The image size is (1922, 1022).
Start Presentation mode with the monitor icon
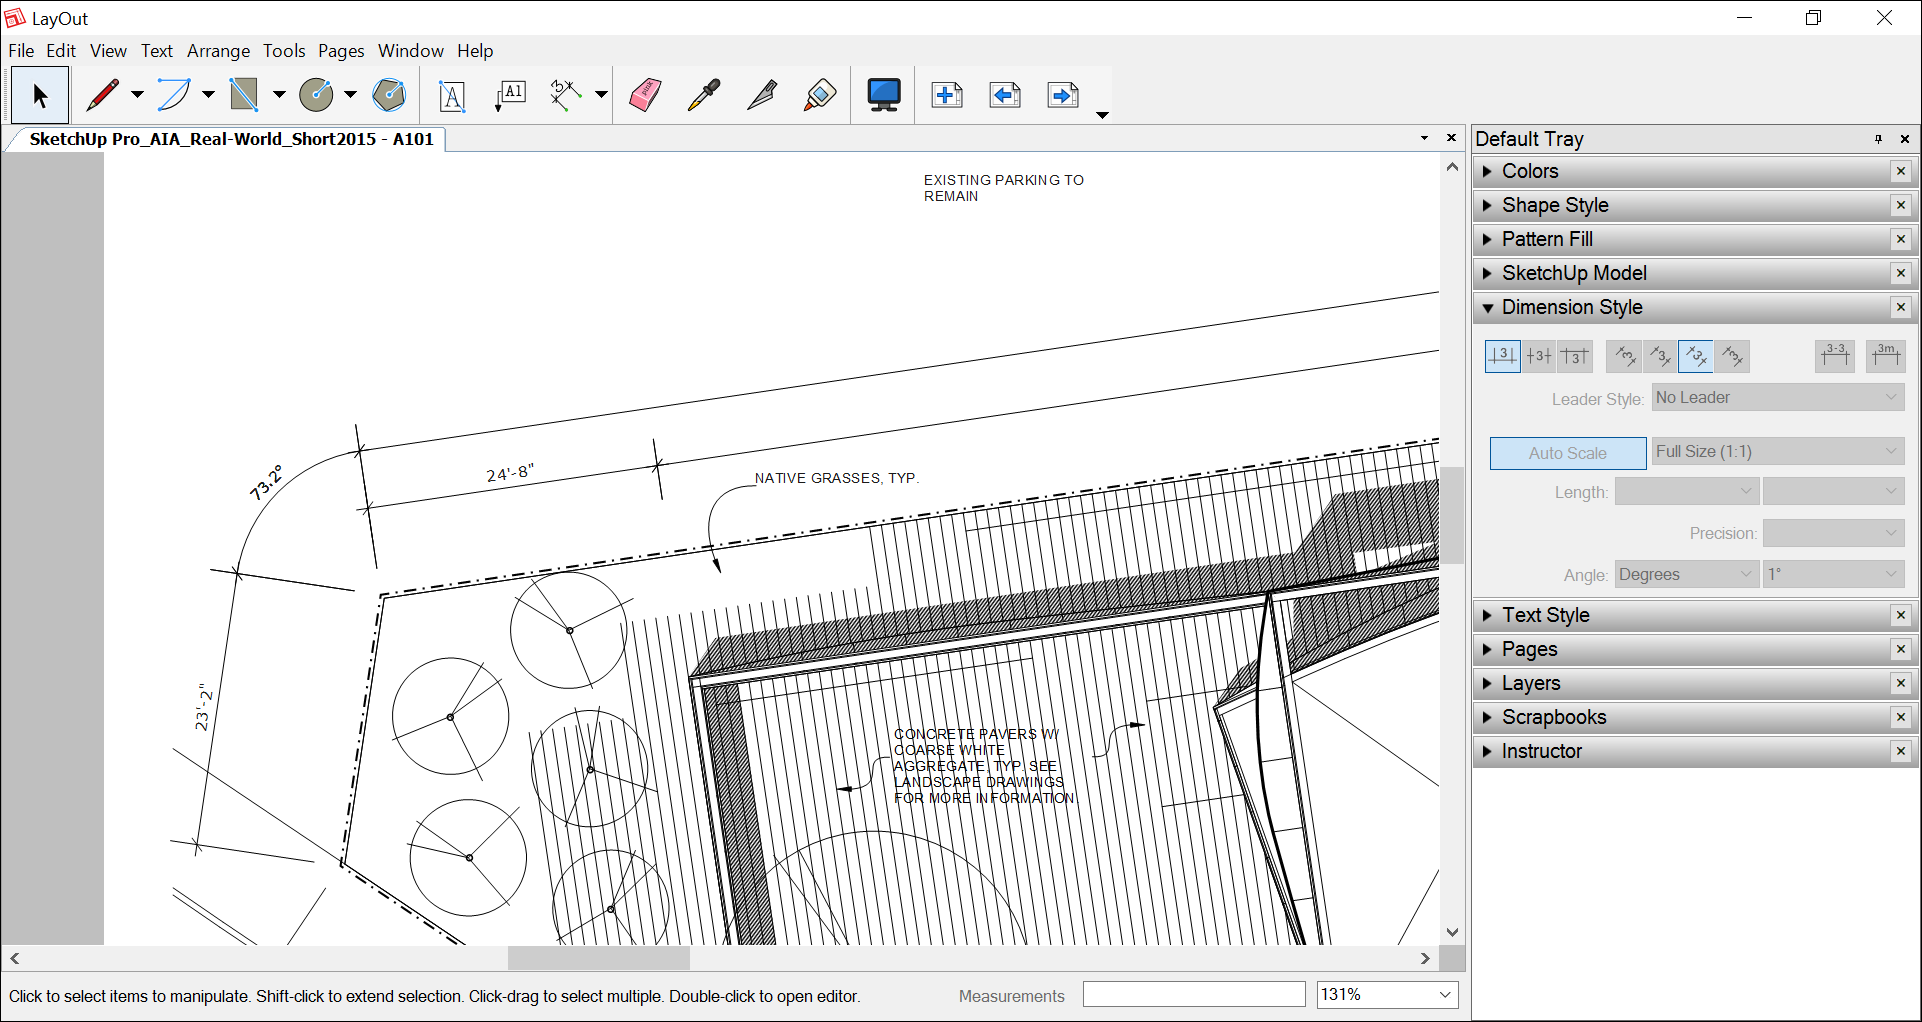click(883, 95)
